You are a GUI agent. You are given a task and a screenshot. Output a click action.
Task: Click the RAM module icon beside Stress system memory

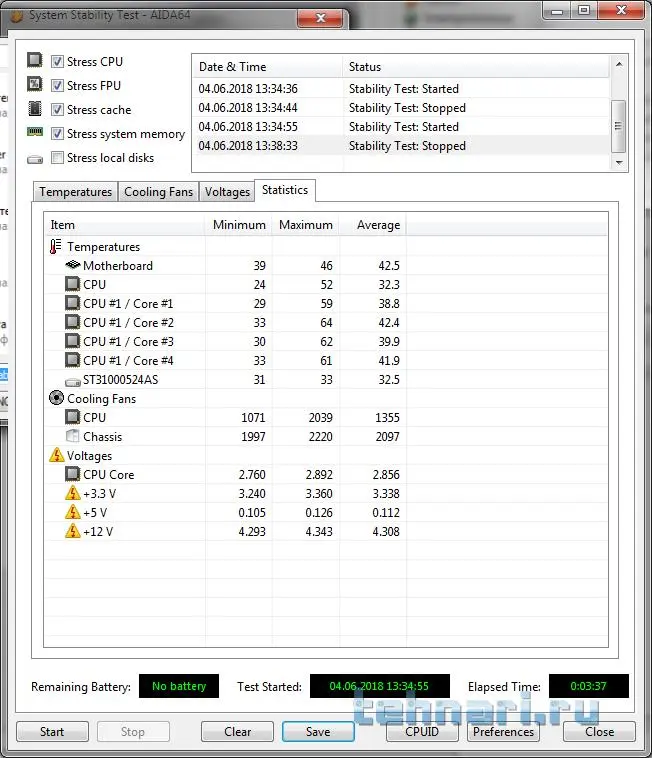pyautogui.click(x=35, y=132)
